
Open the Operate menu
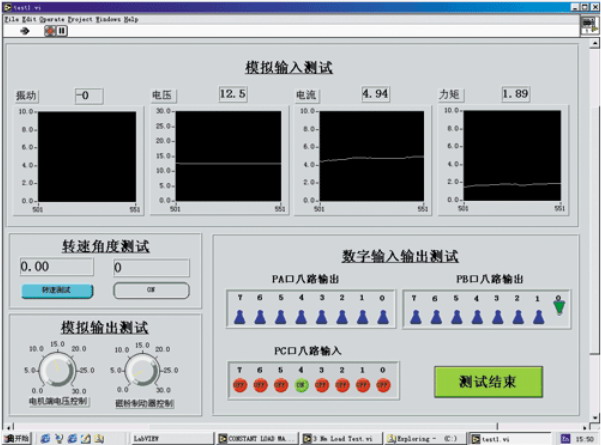52,19
